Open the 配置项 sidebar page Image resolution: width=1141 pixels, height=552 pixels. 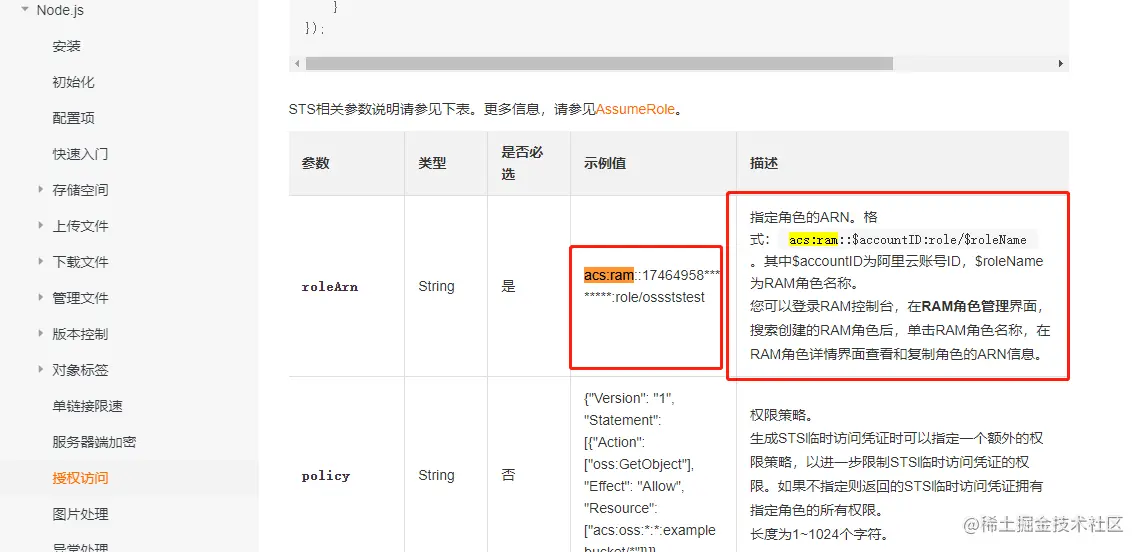click(x=73, y=119)
